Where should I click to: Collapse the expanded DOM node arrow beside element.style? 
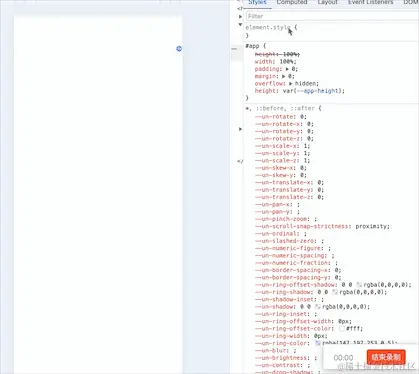pos(240,25)
